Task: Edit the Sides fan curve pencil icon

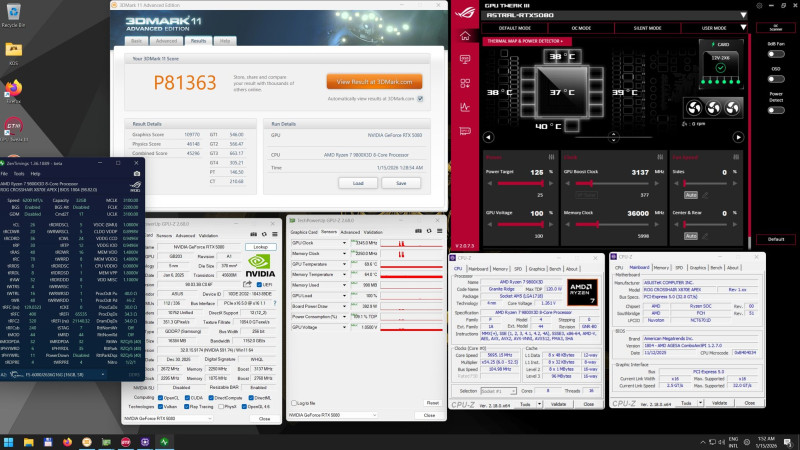Action: point(705,195)
